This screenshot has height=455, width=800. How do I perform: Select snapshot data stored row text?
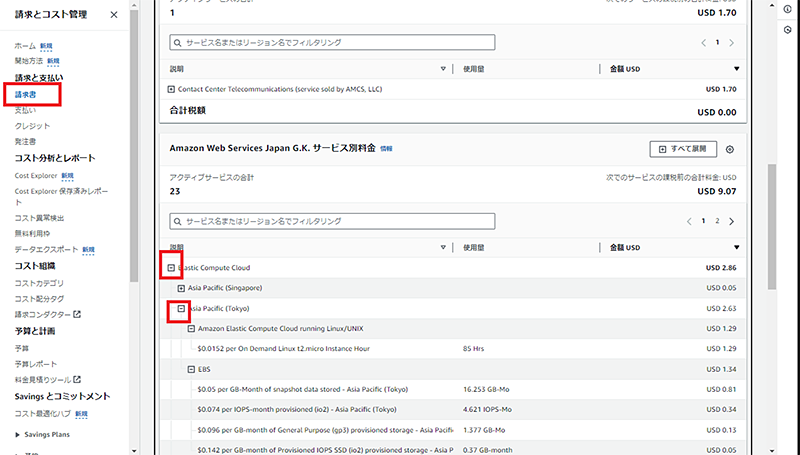click(x=303, y=389)
